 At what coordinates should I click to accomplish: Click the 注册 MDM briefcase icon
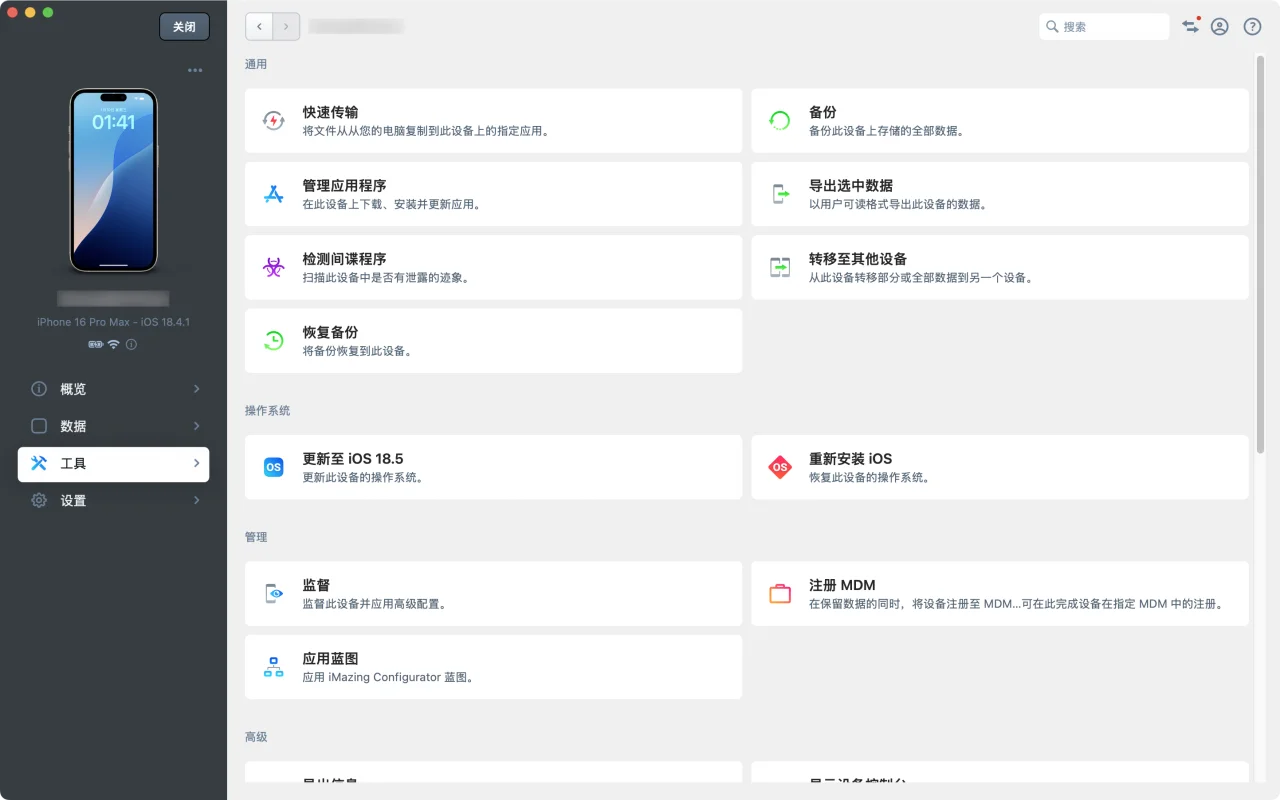pyautogui.click(x=780, y=593)
